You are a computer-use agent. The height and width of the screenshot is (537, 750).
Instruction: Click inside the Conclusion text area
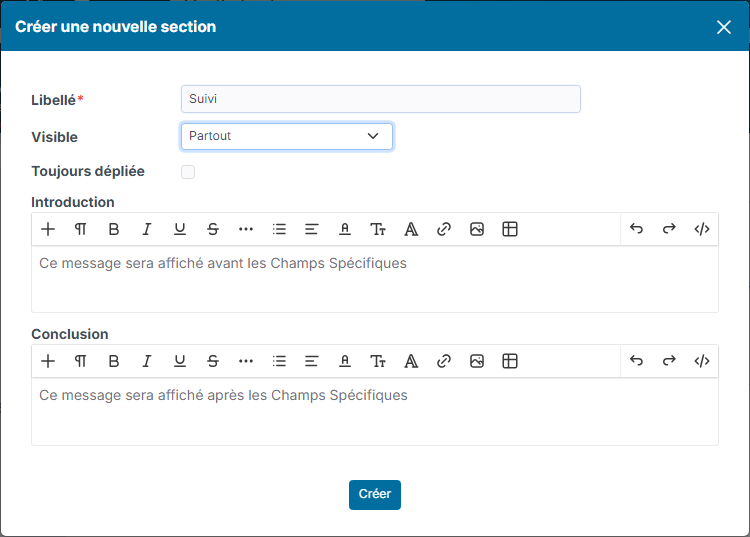[375, 411]
